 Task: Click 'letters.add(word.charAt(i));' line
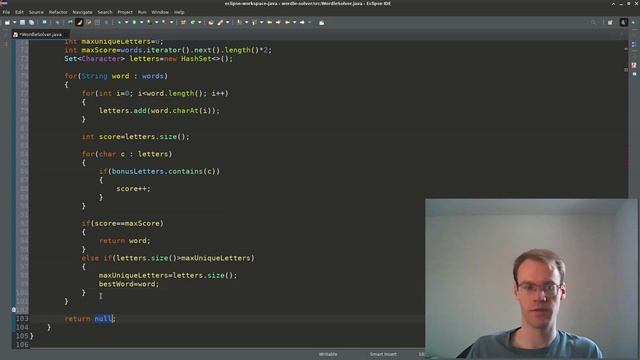(159, 111)
